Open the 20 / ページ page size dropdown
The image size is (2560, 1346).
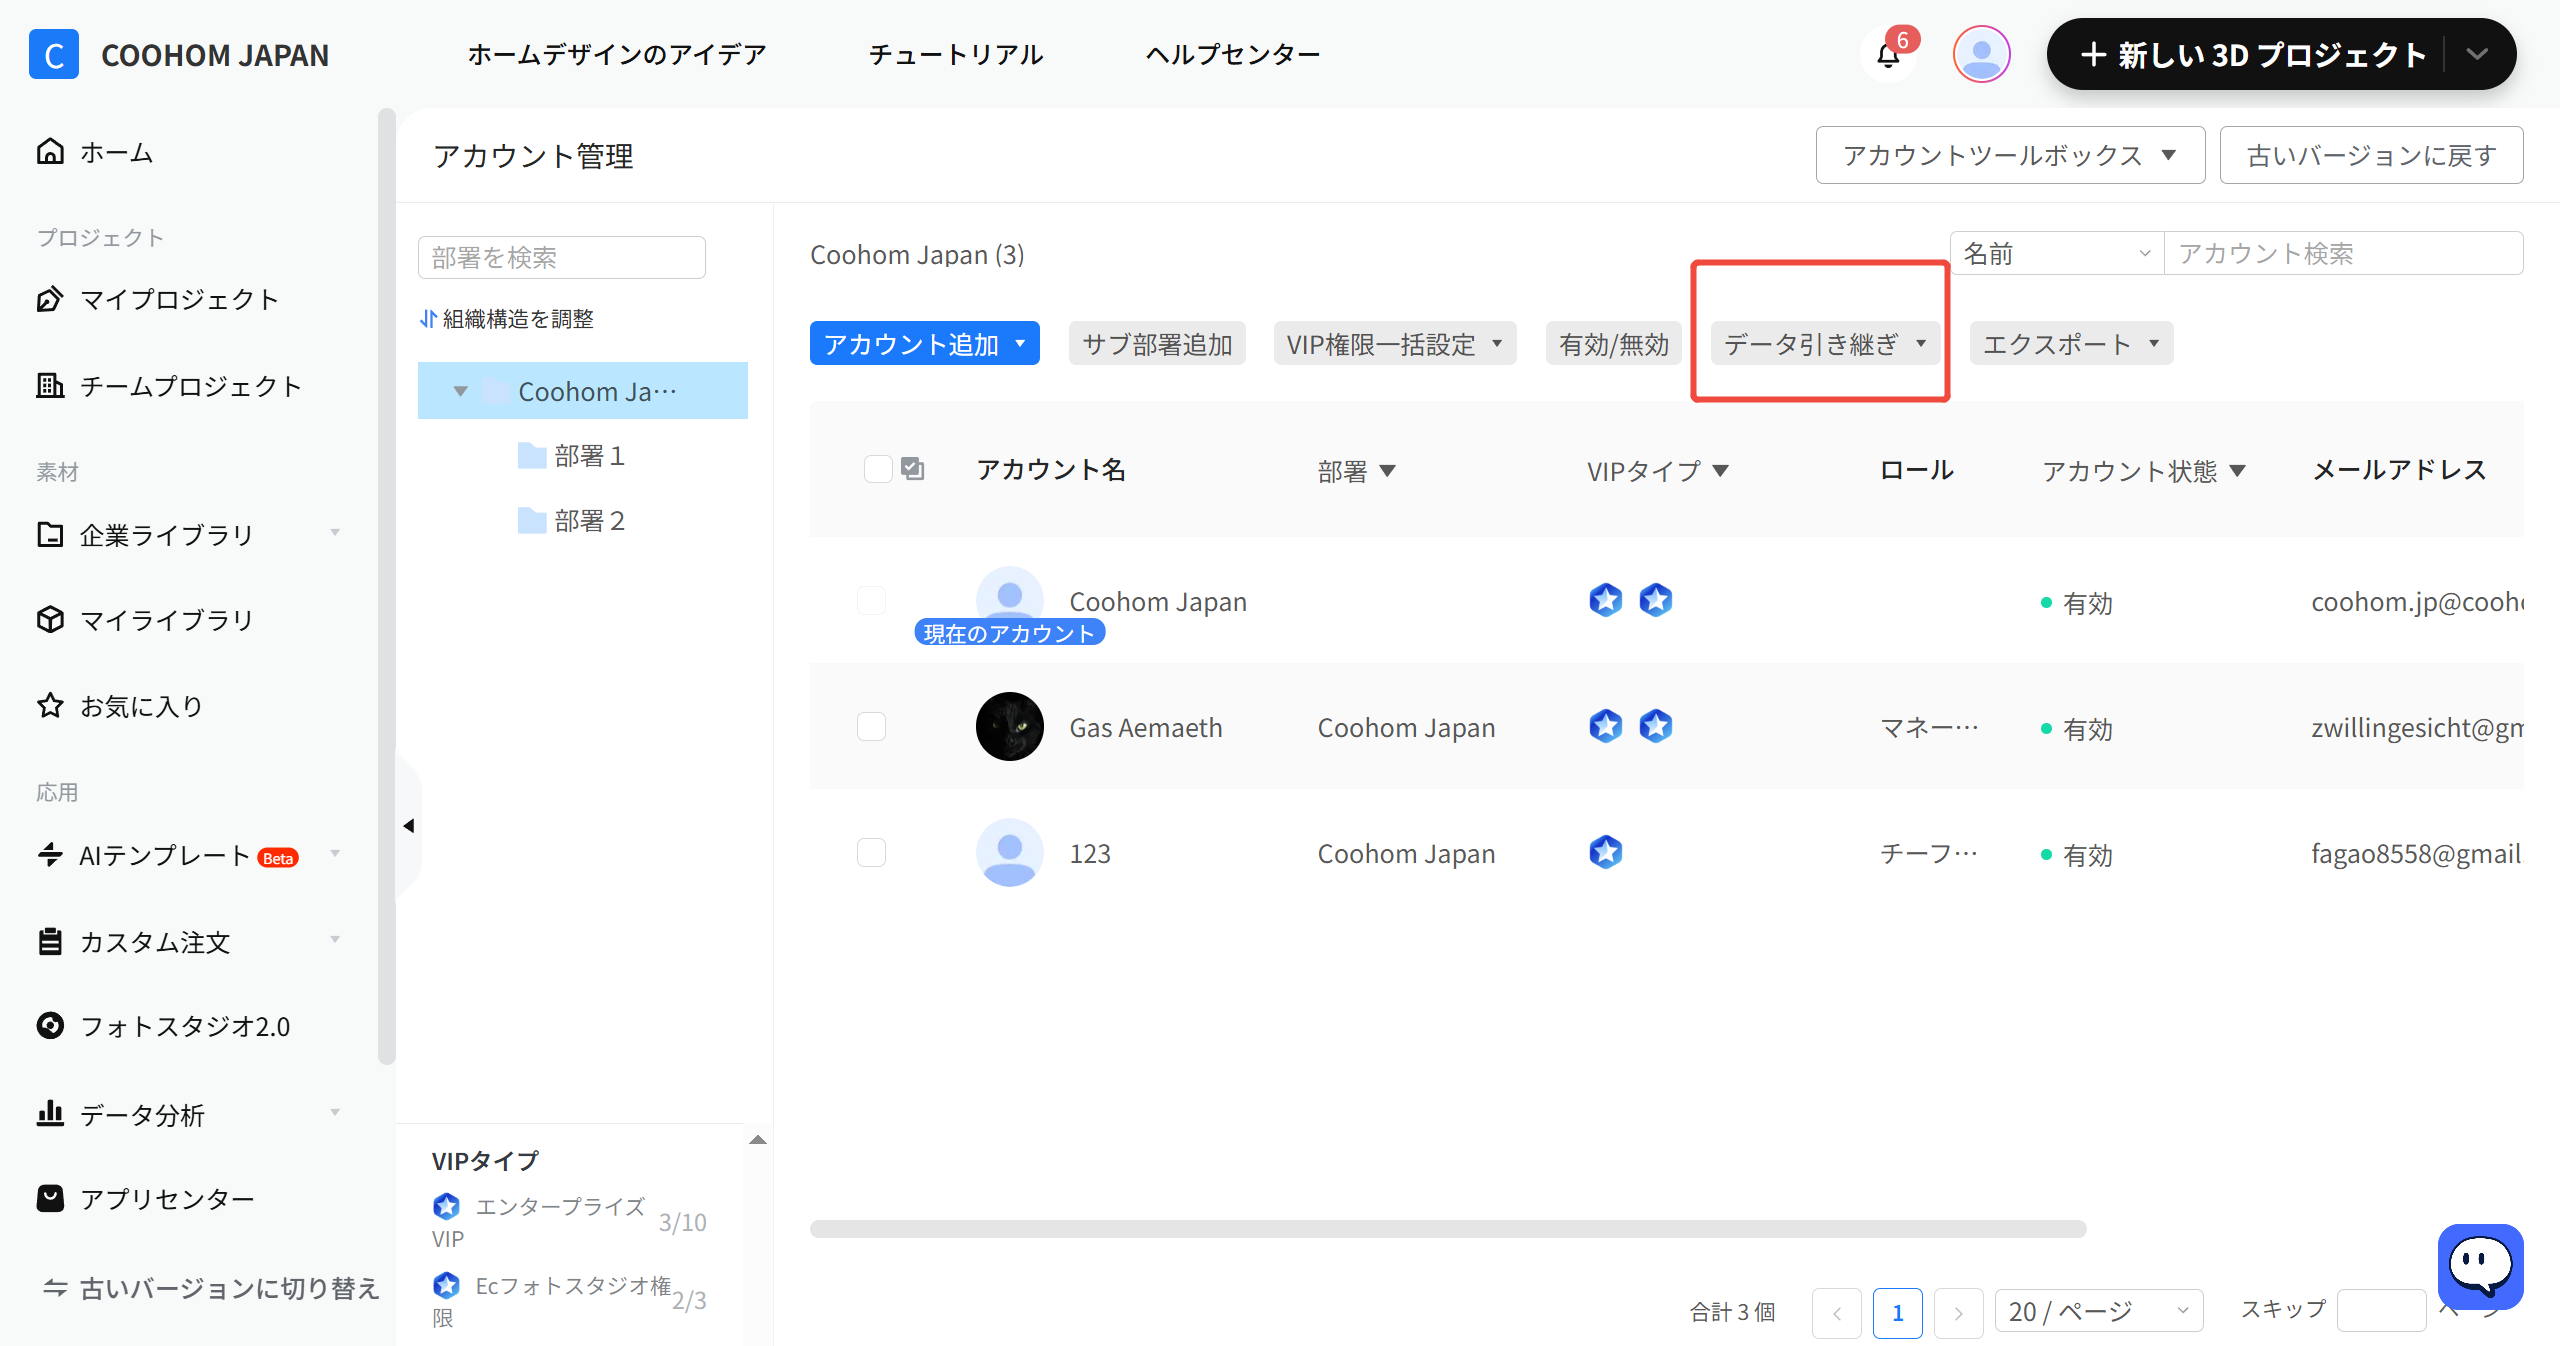2099,1311
